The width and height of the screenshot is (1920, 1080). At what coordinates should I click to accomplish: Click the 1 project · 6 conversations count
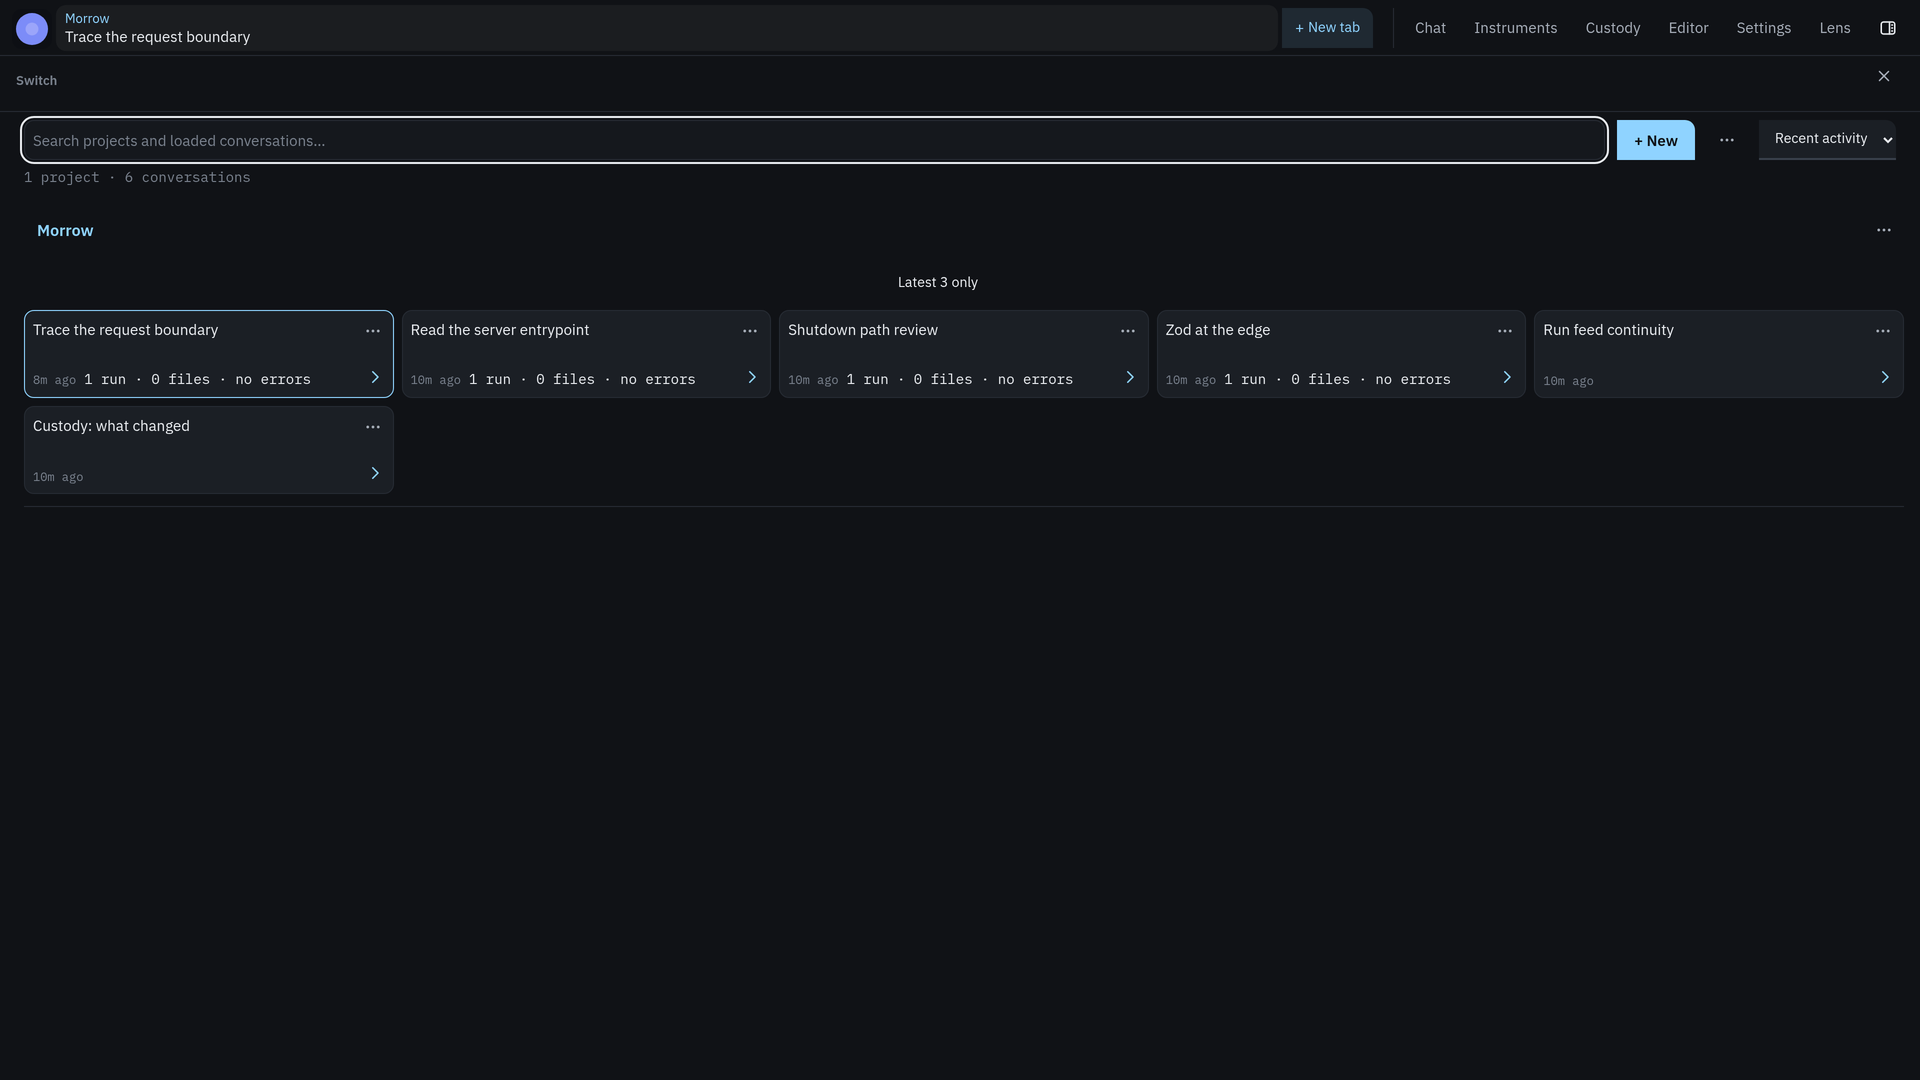tap(137, 178)
